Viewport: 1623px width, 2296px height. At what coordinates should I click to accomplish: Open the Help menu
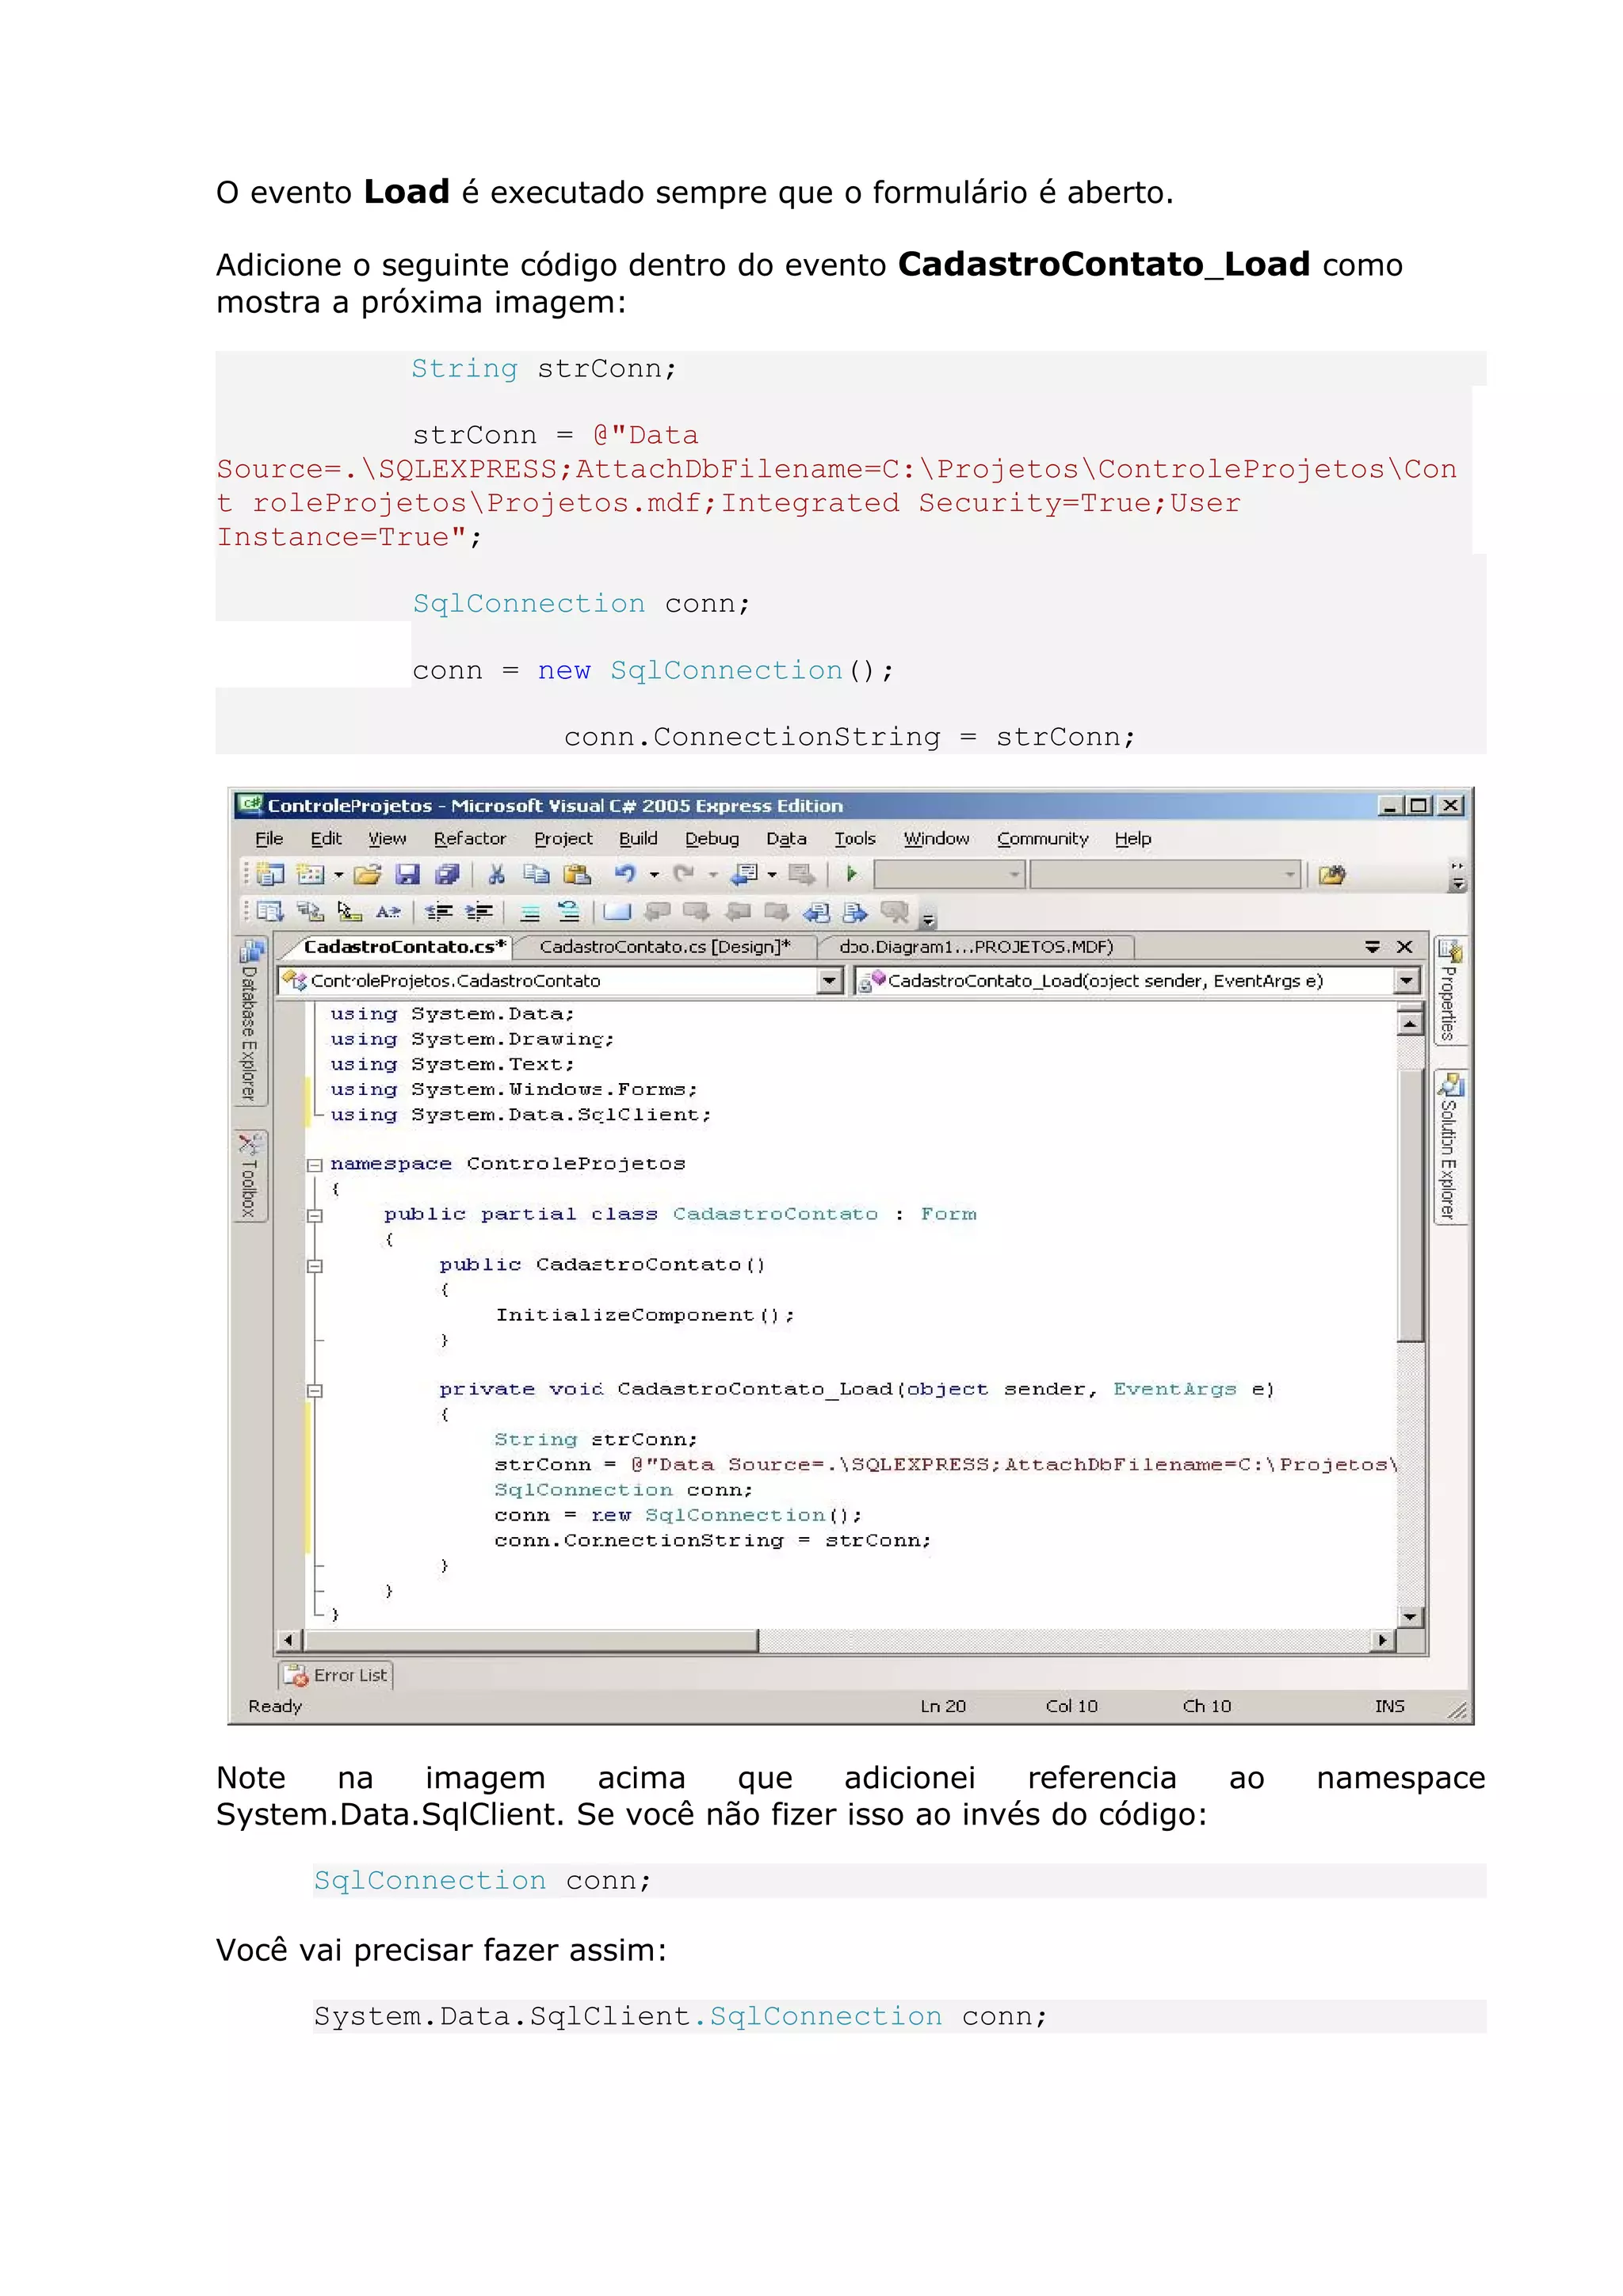point(1133,839)
